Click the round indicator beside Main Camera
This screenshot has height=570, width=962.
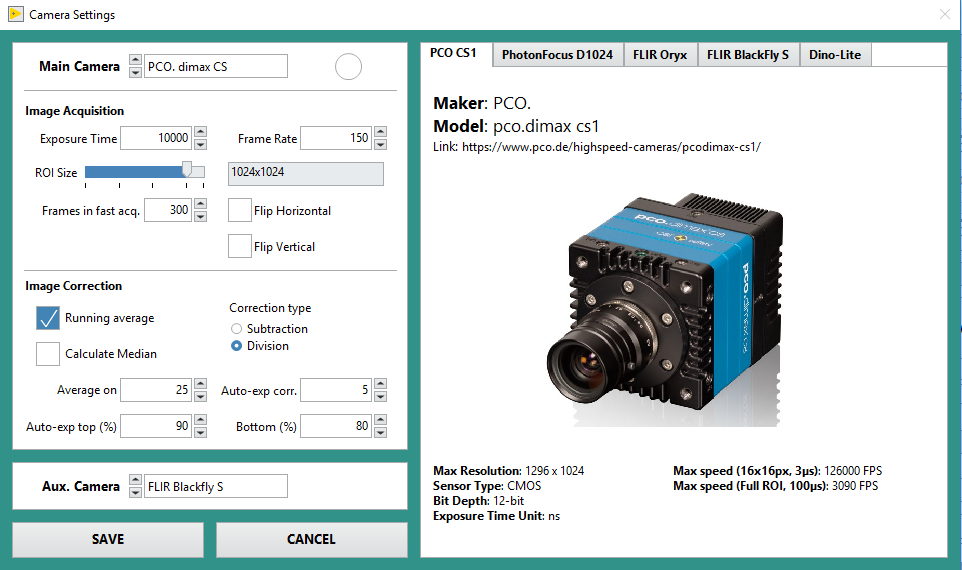(x=348, y=66)
